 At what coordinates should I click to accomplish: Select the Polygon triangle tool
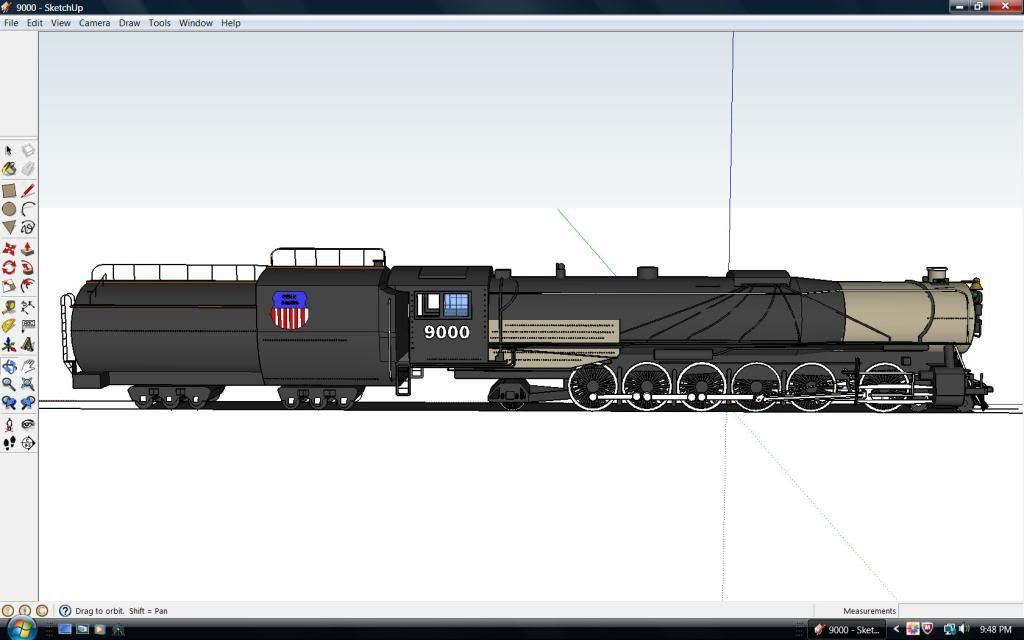pos(8,227)
